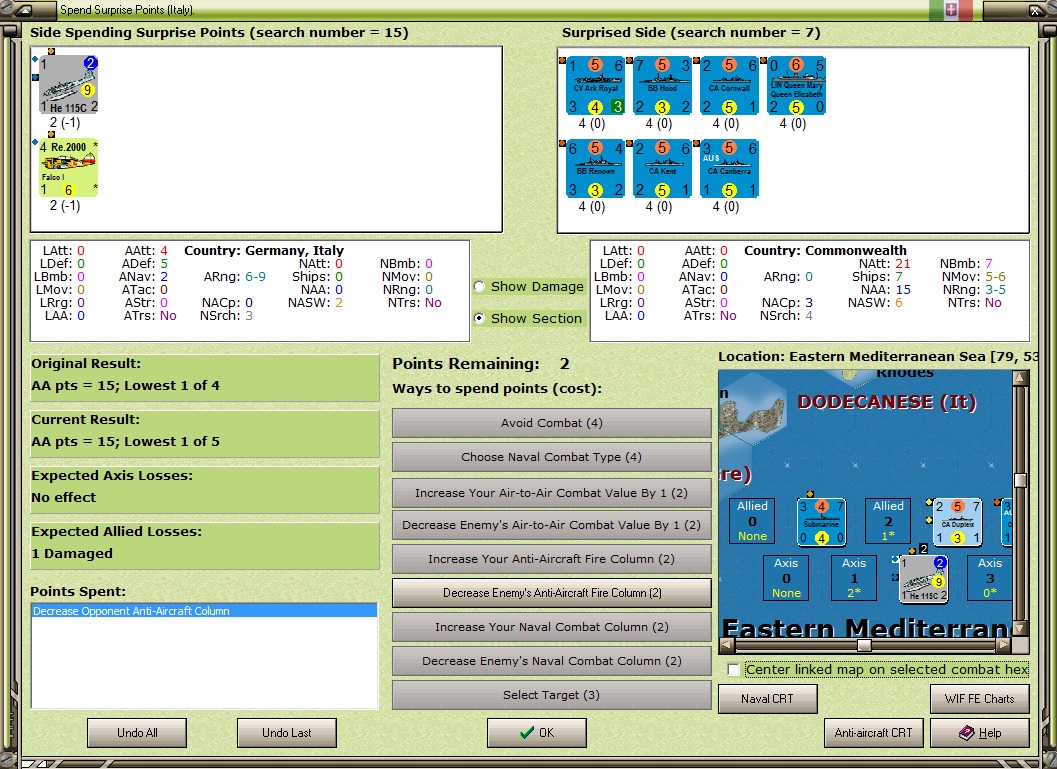The height and width of the screenshot is (769, 1057).
Task: Click the Undo Last button
Action: click(286, 733)
